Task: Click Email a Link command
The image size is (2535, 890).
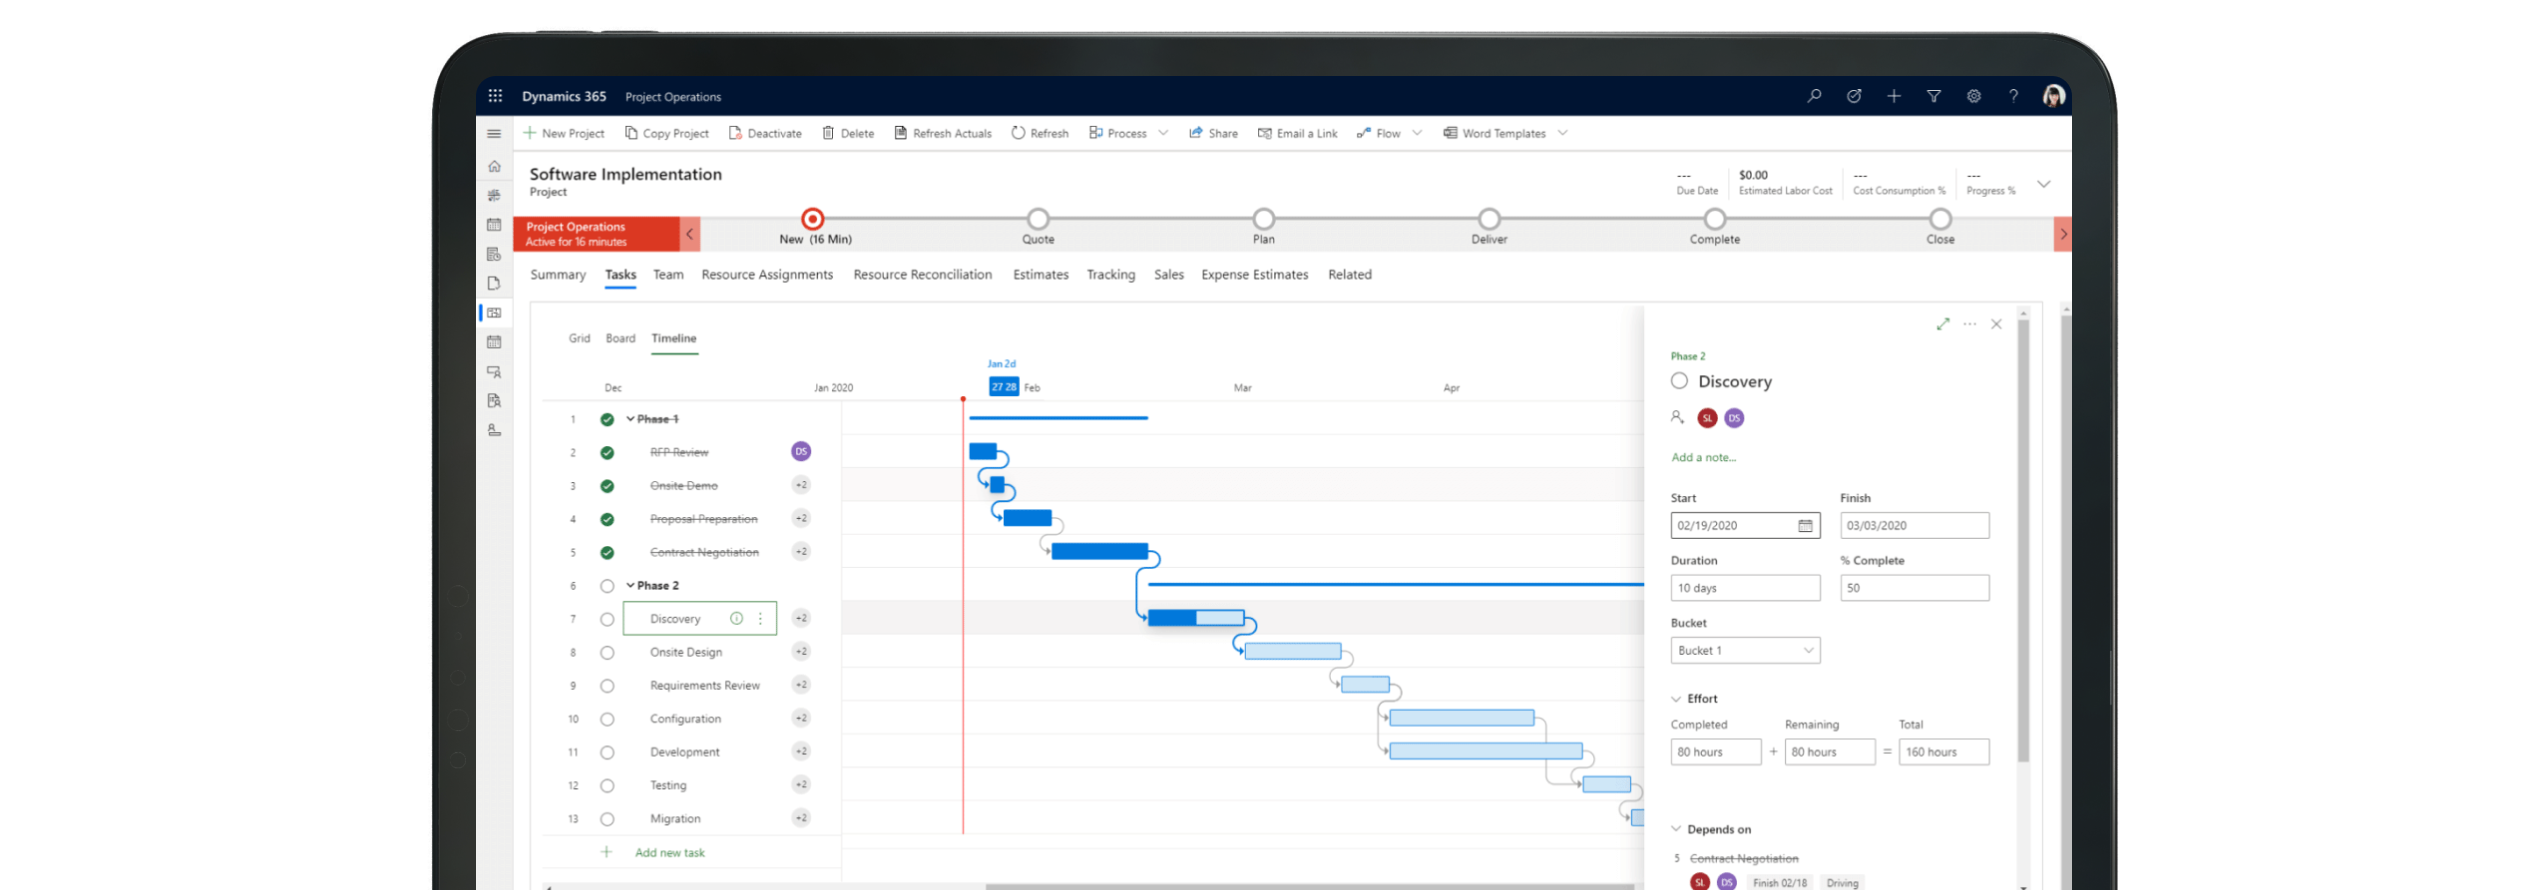Action: [x=1297, y=133]
